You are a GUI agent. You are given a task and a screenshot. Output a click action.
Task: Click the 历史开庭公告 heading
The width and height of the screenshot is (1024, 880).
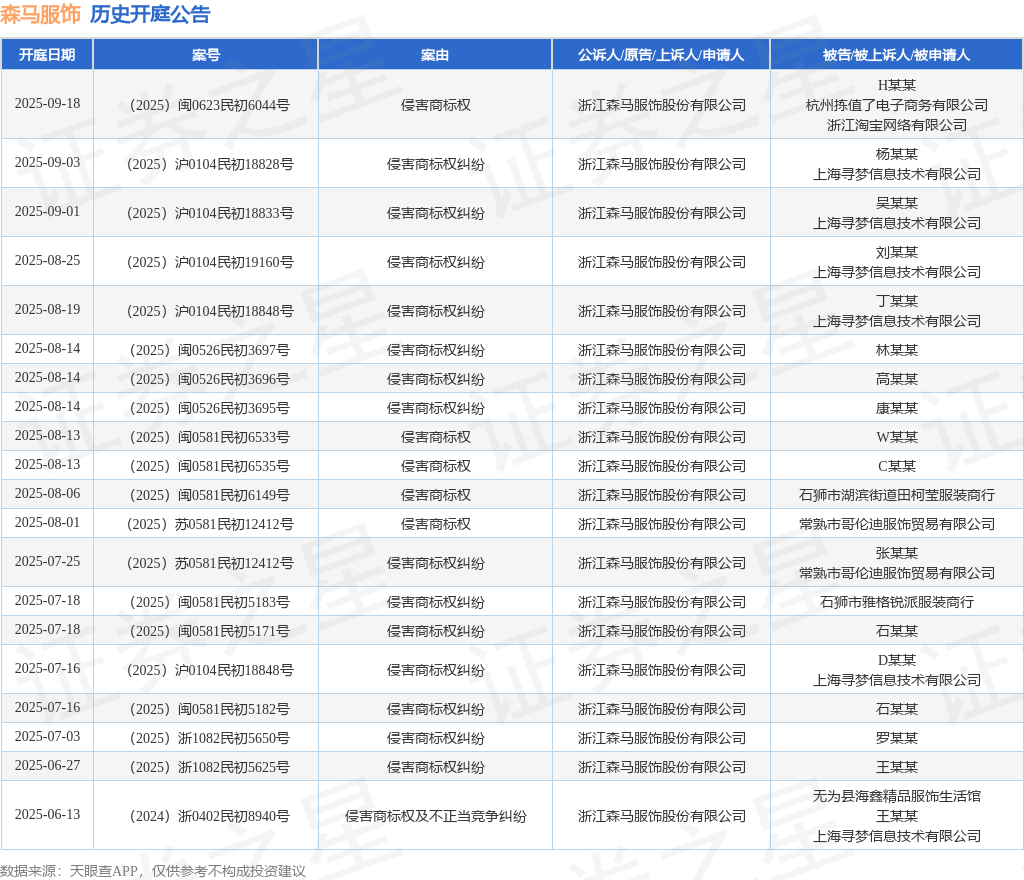pos(150,14)
